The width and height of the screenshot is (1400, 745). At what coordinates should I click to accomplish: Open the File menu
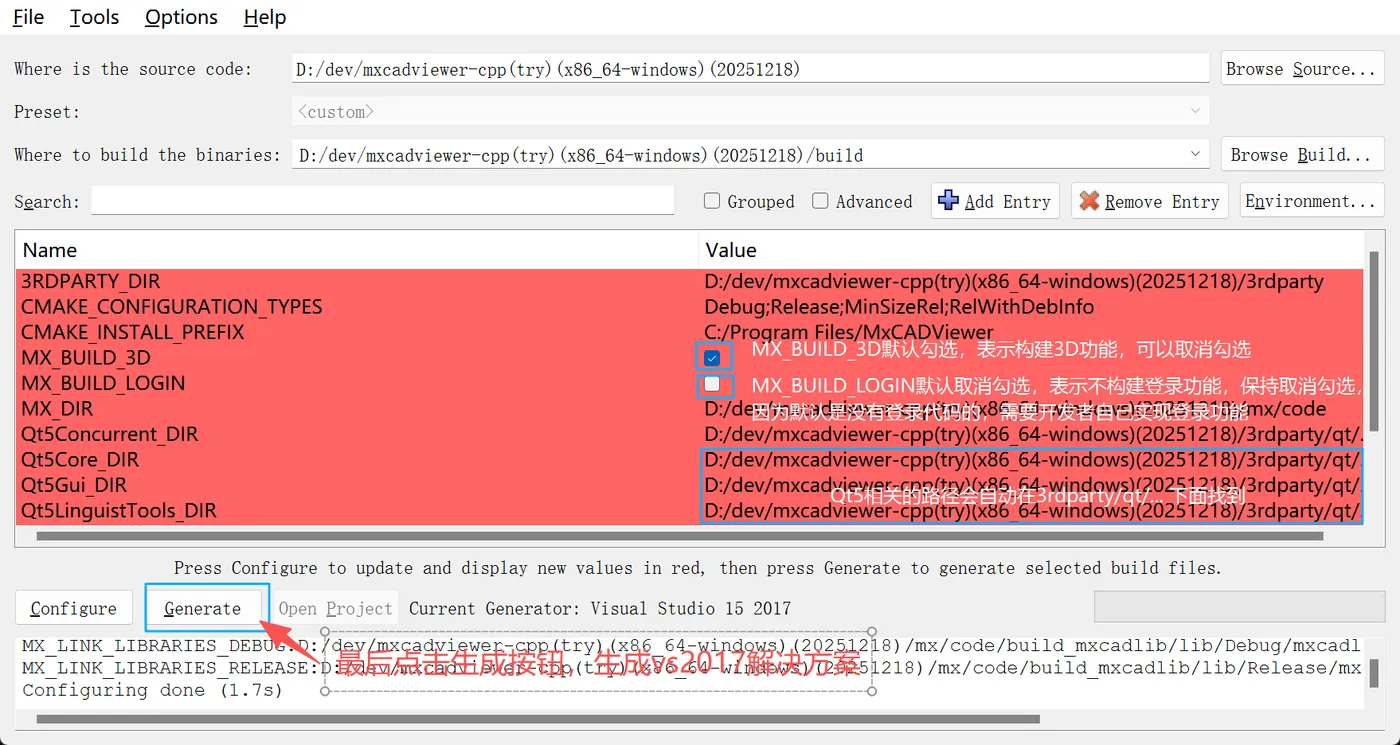point(28,17)
